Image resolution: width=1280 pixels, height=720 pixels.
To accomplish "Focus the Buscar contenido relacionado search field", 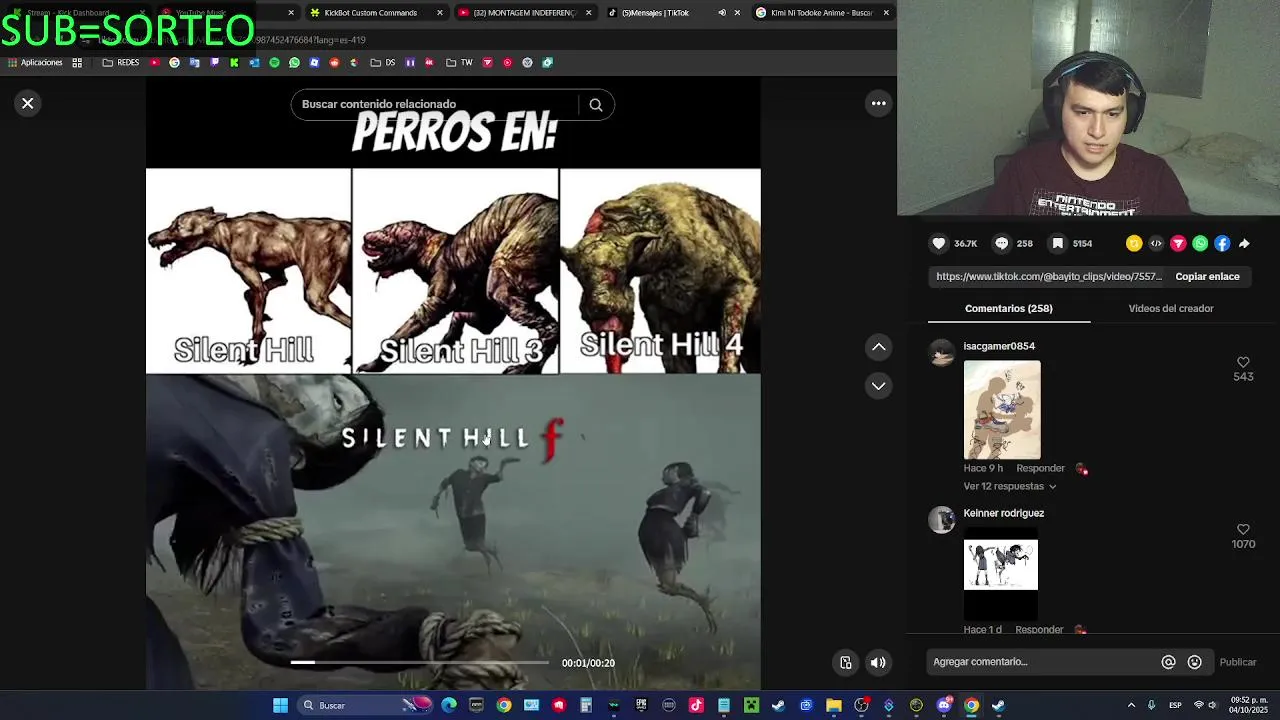I will (435, 104).
